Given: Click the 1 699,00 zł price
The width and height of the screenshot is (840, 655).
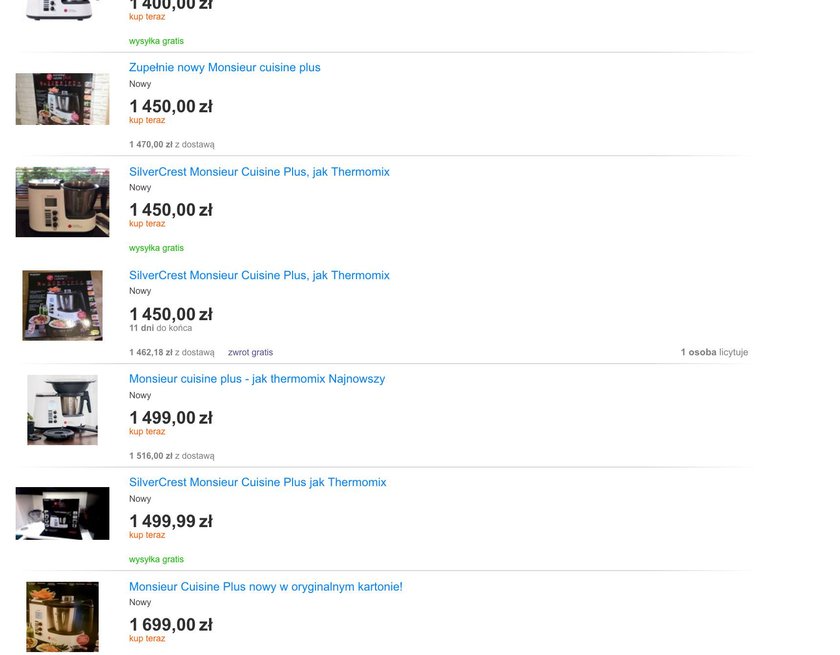Looking at the screenshot, I should click(x=170, y=625).
